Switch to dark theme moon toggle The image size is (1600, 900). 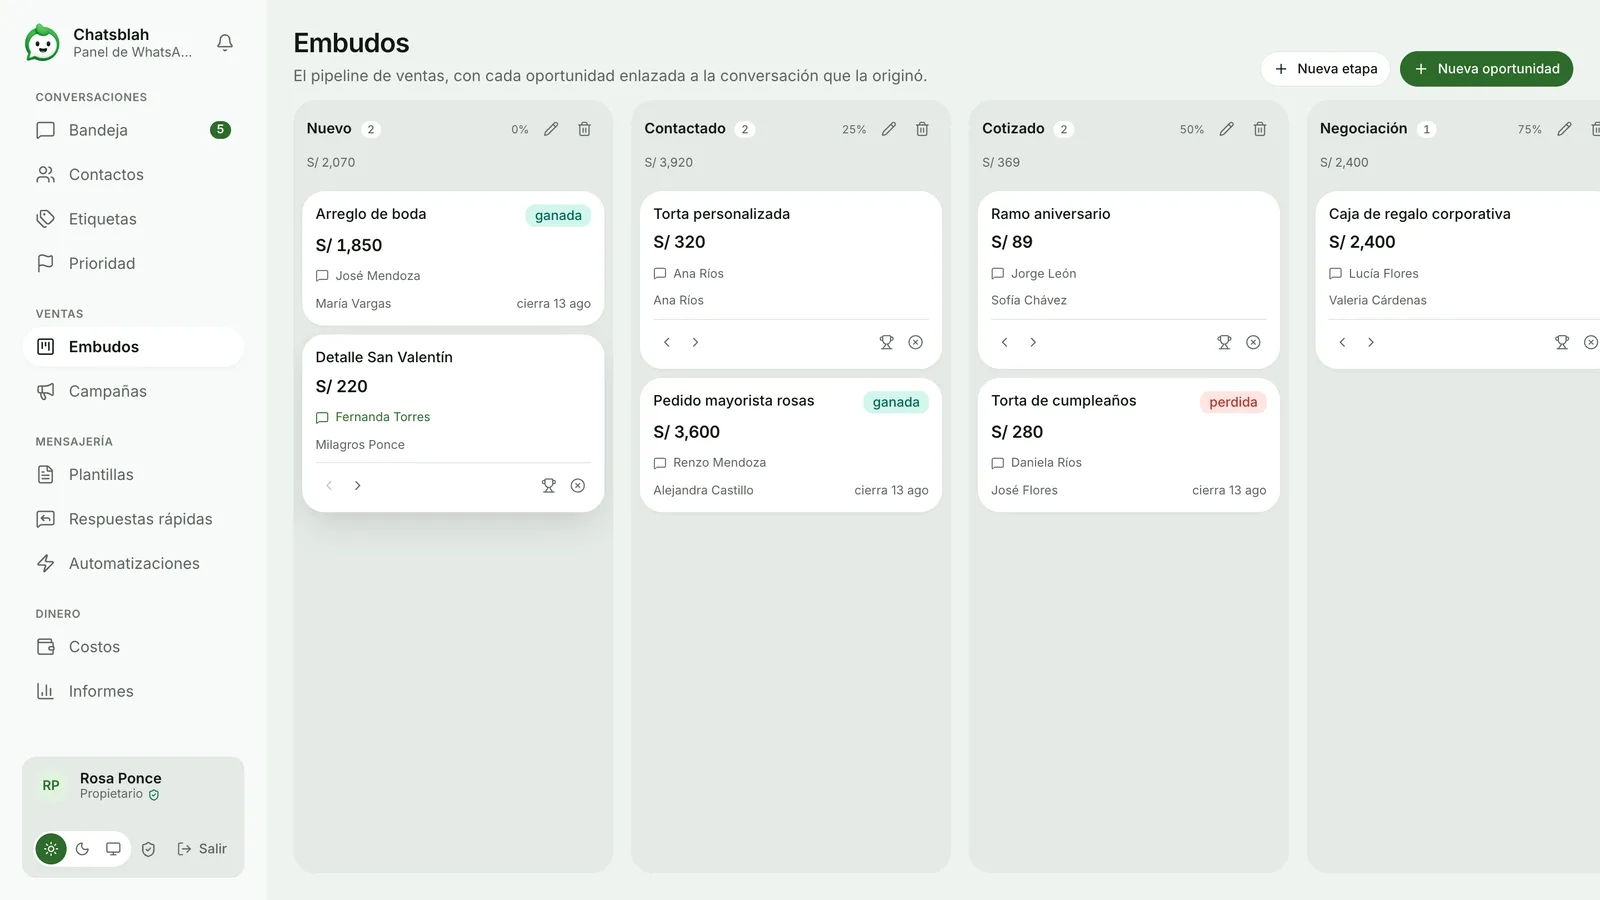82,849
